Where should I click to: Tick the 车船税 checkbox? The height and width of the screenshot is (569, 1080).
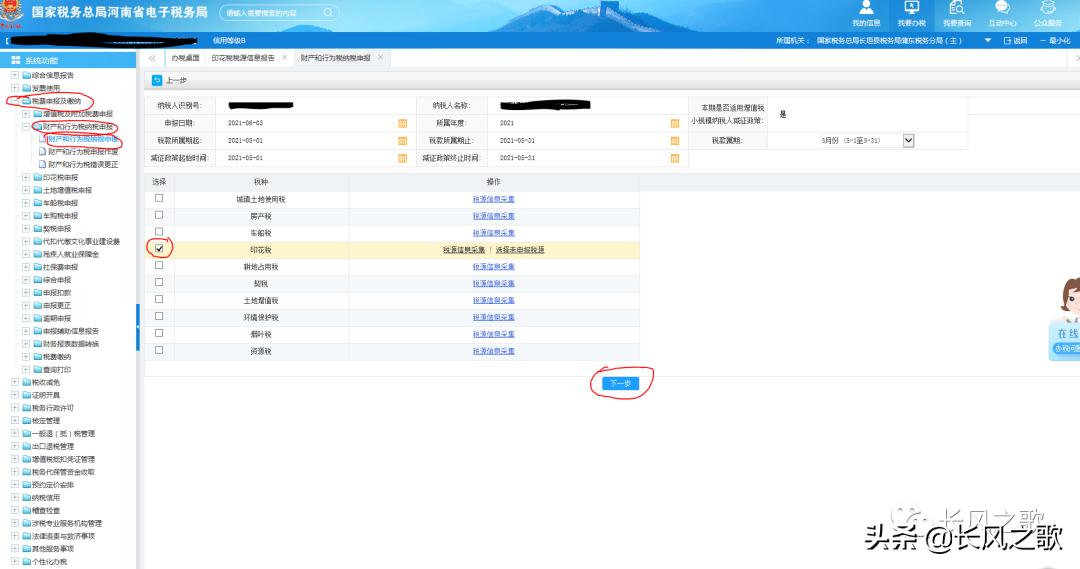[159, 232]
